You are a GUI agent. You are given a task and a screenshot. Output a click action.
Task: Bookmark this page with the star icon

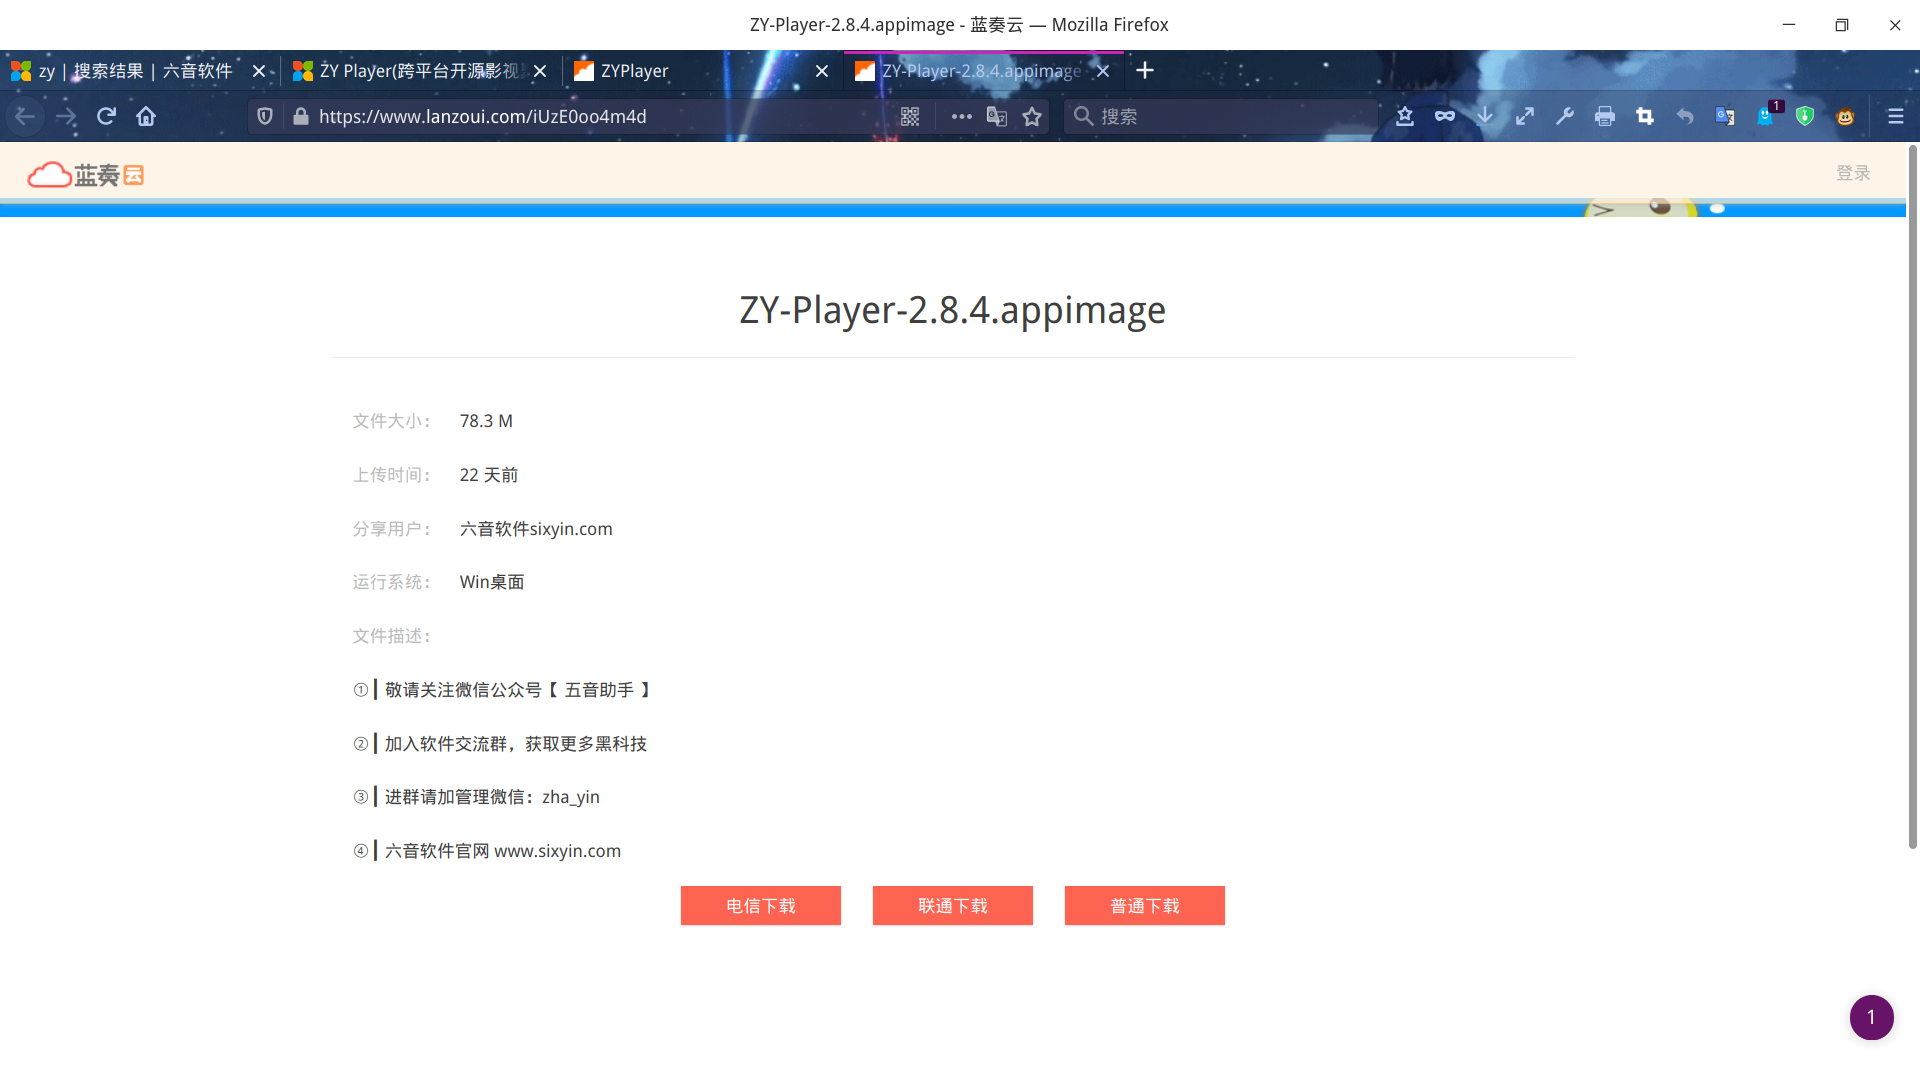coord(1032,117)
